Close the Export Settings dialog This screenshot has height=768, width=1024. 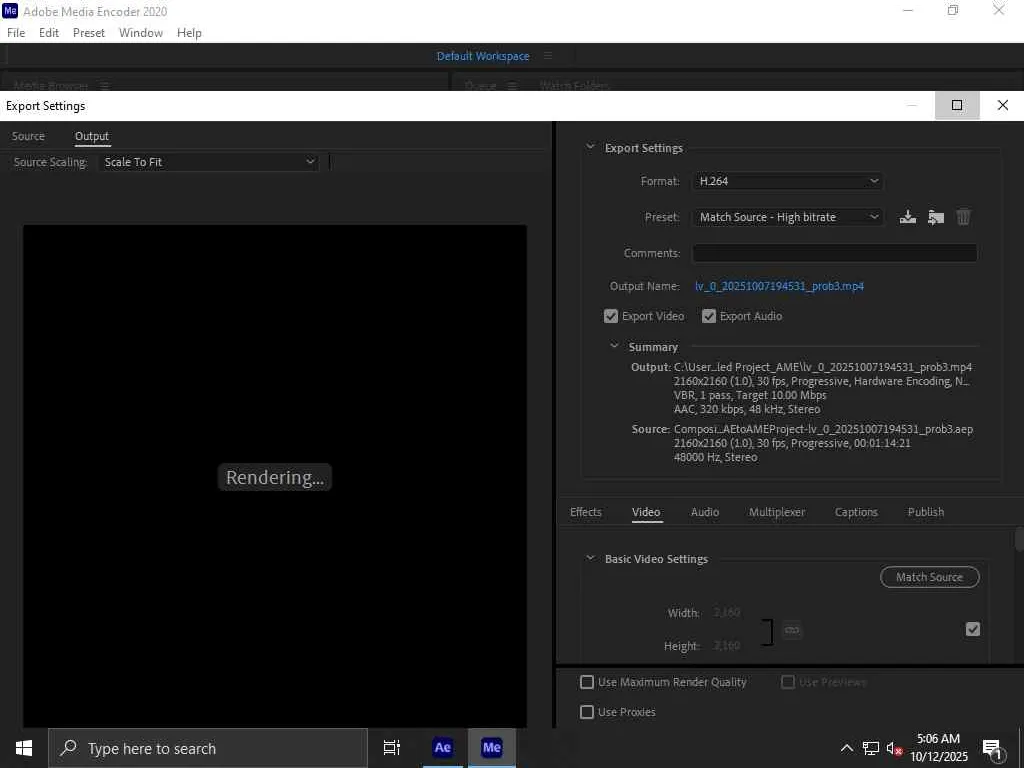pyautogui.click(x=1002, y=105)
